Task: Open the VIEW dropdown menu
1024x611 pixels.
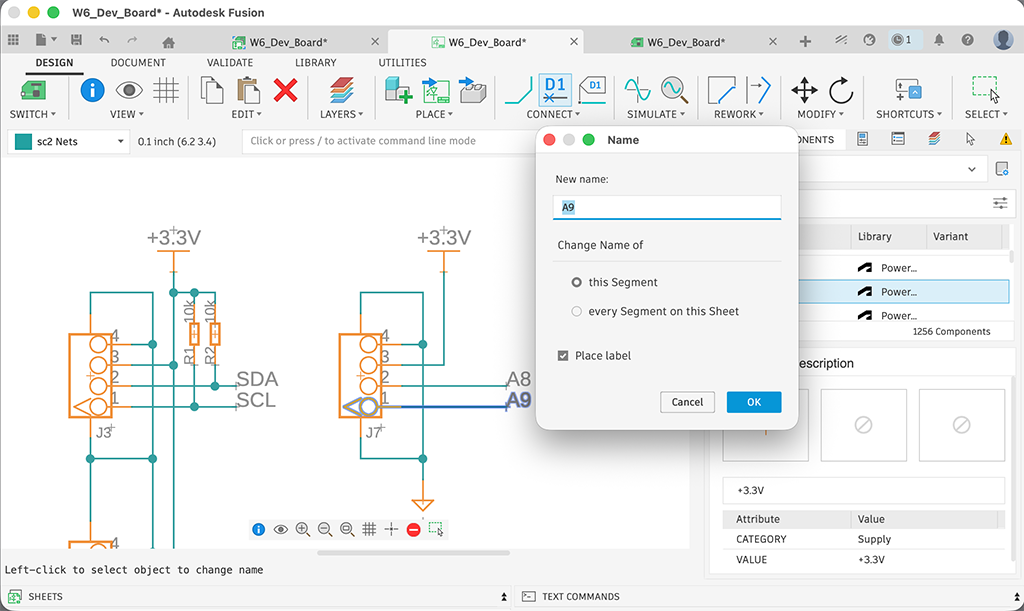Action: coord(126,114)
